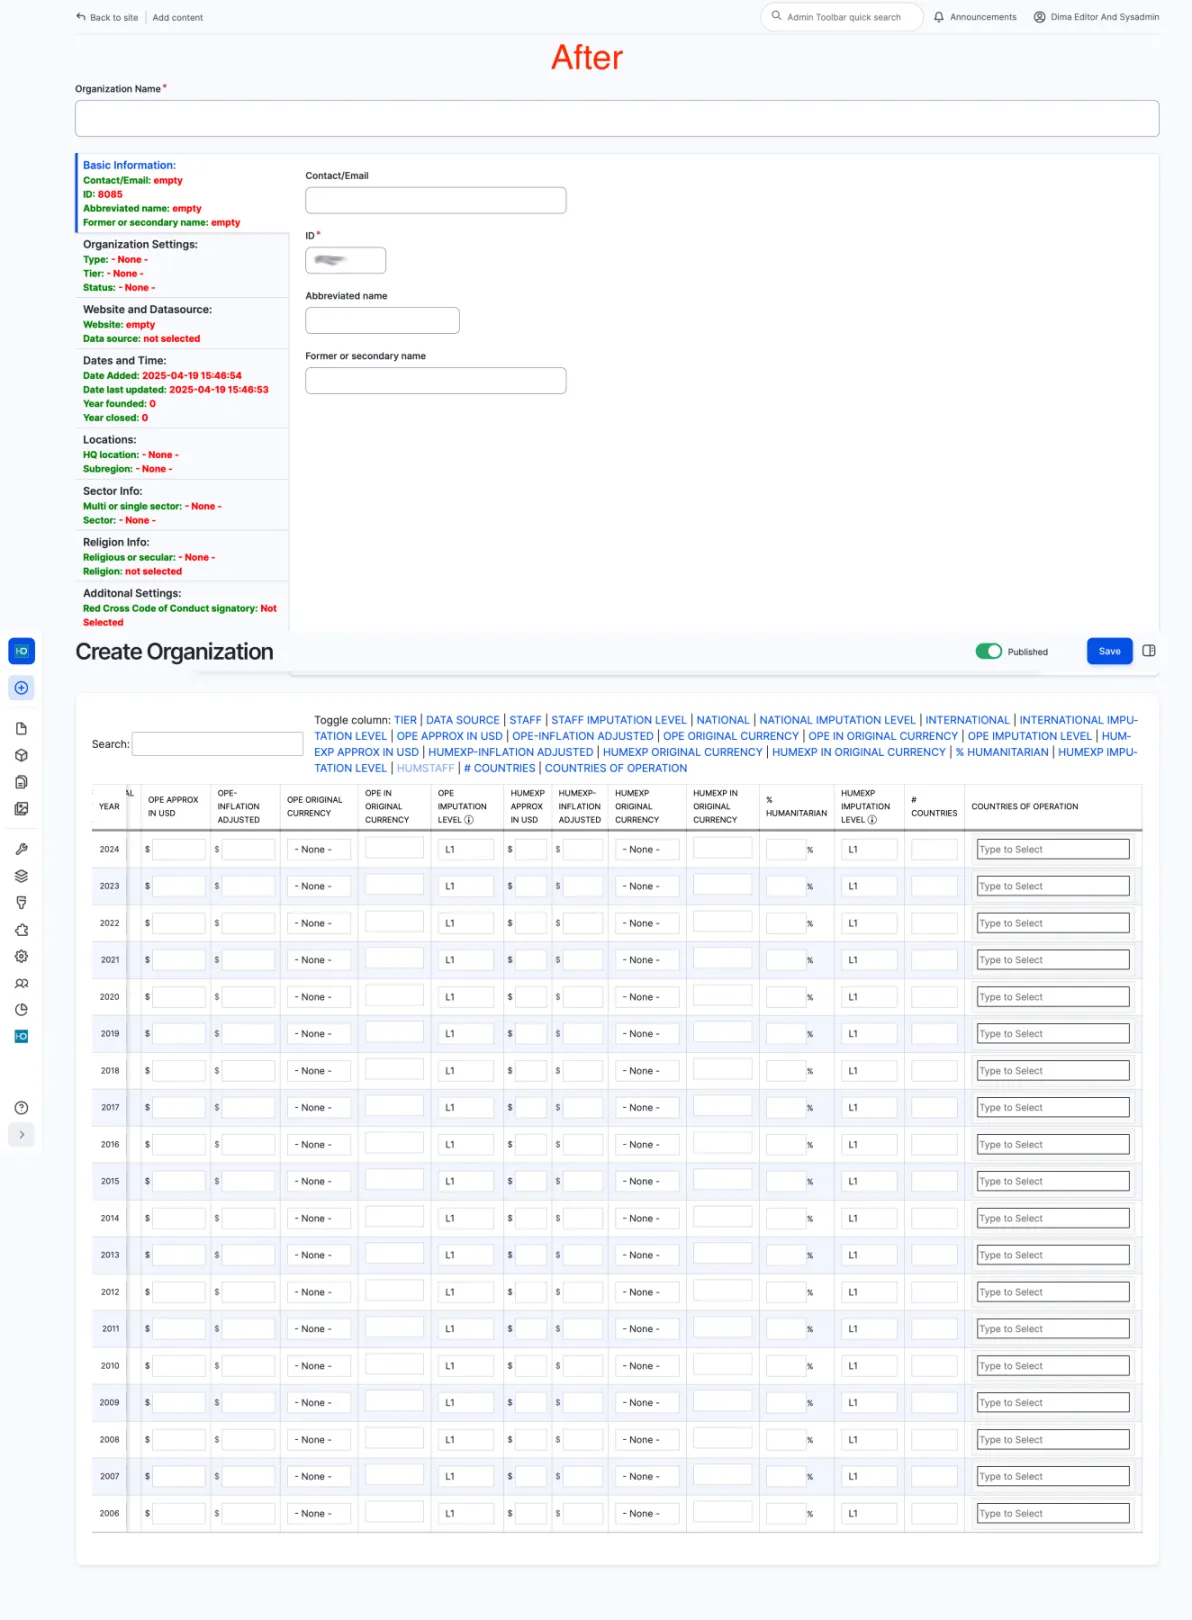Toggle the TIER column visibility

(x=405, y=720)
